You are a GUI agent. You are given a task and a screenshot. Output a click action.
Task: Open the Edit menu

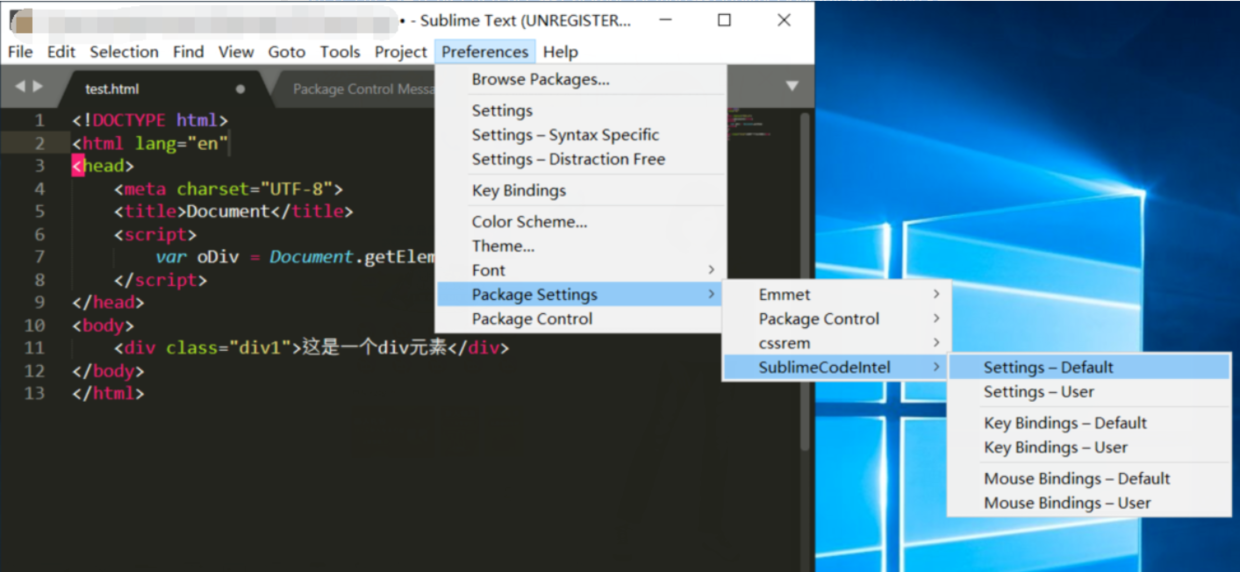(61, 52)
